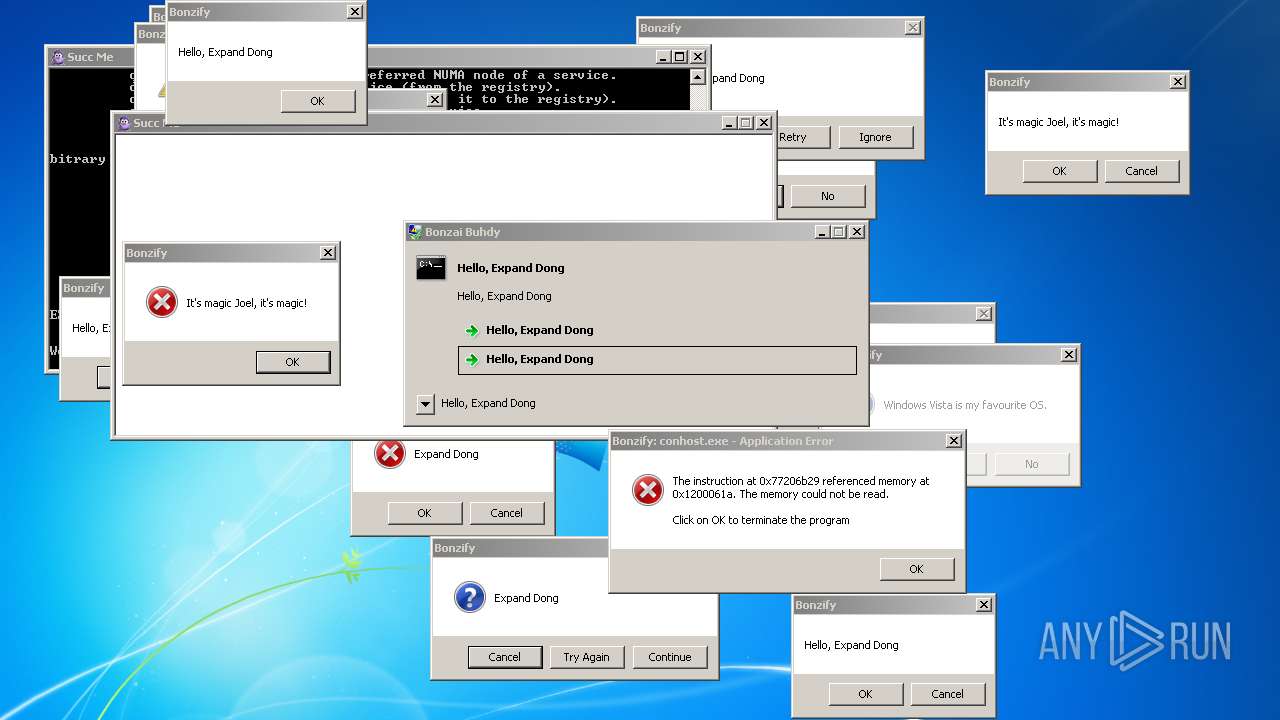Click OK in the error 'It's magic Joel' dialog

pyautogui.click(x=292, y=362)
